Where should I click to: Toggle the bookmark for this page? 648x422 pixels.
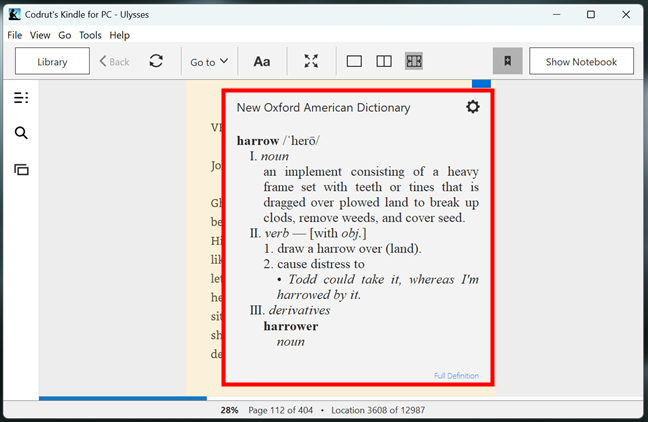click(507, 61)
